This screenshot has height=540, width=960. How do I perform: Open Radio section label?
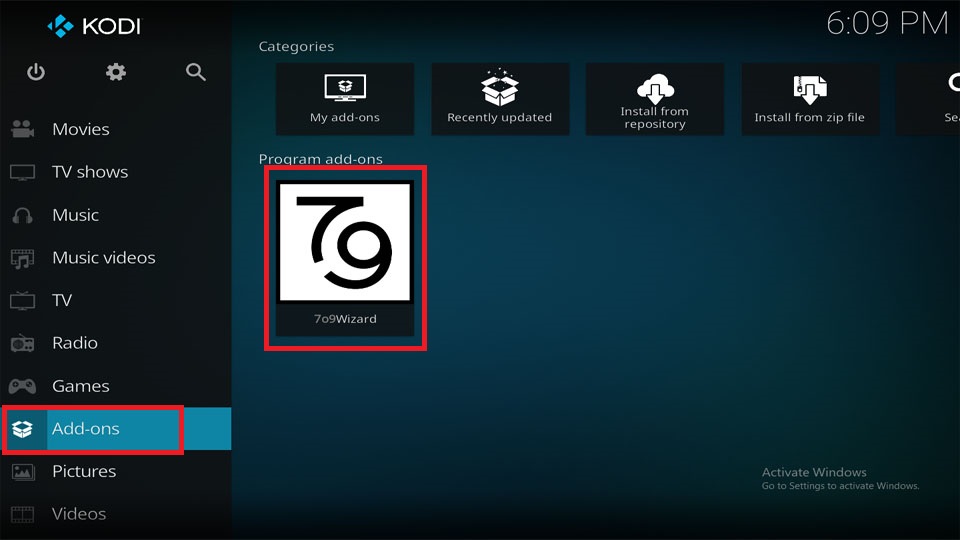[75, 343]
